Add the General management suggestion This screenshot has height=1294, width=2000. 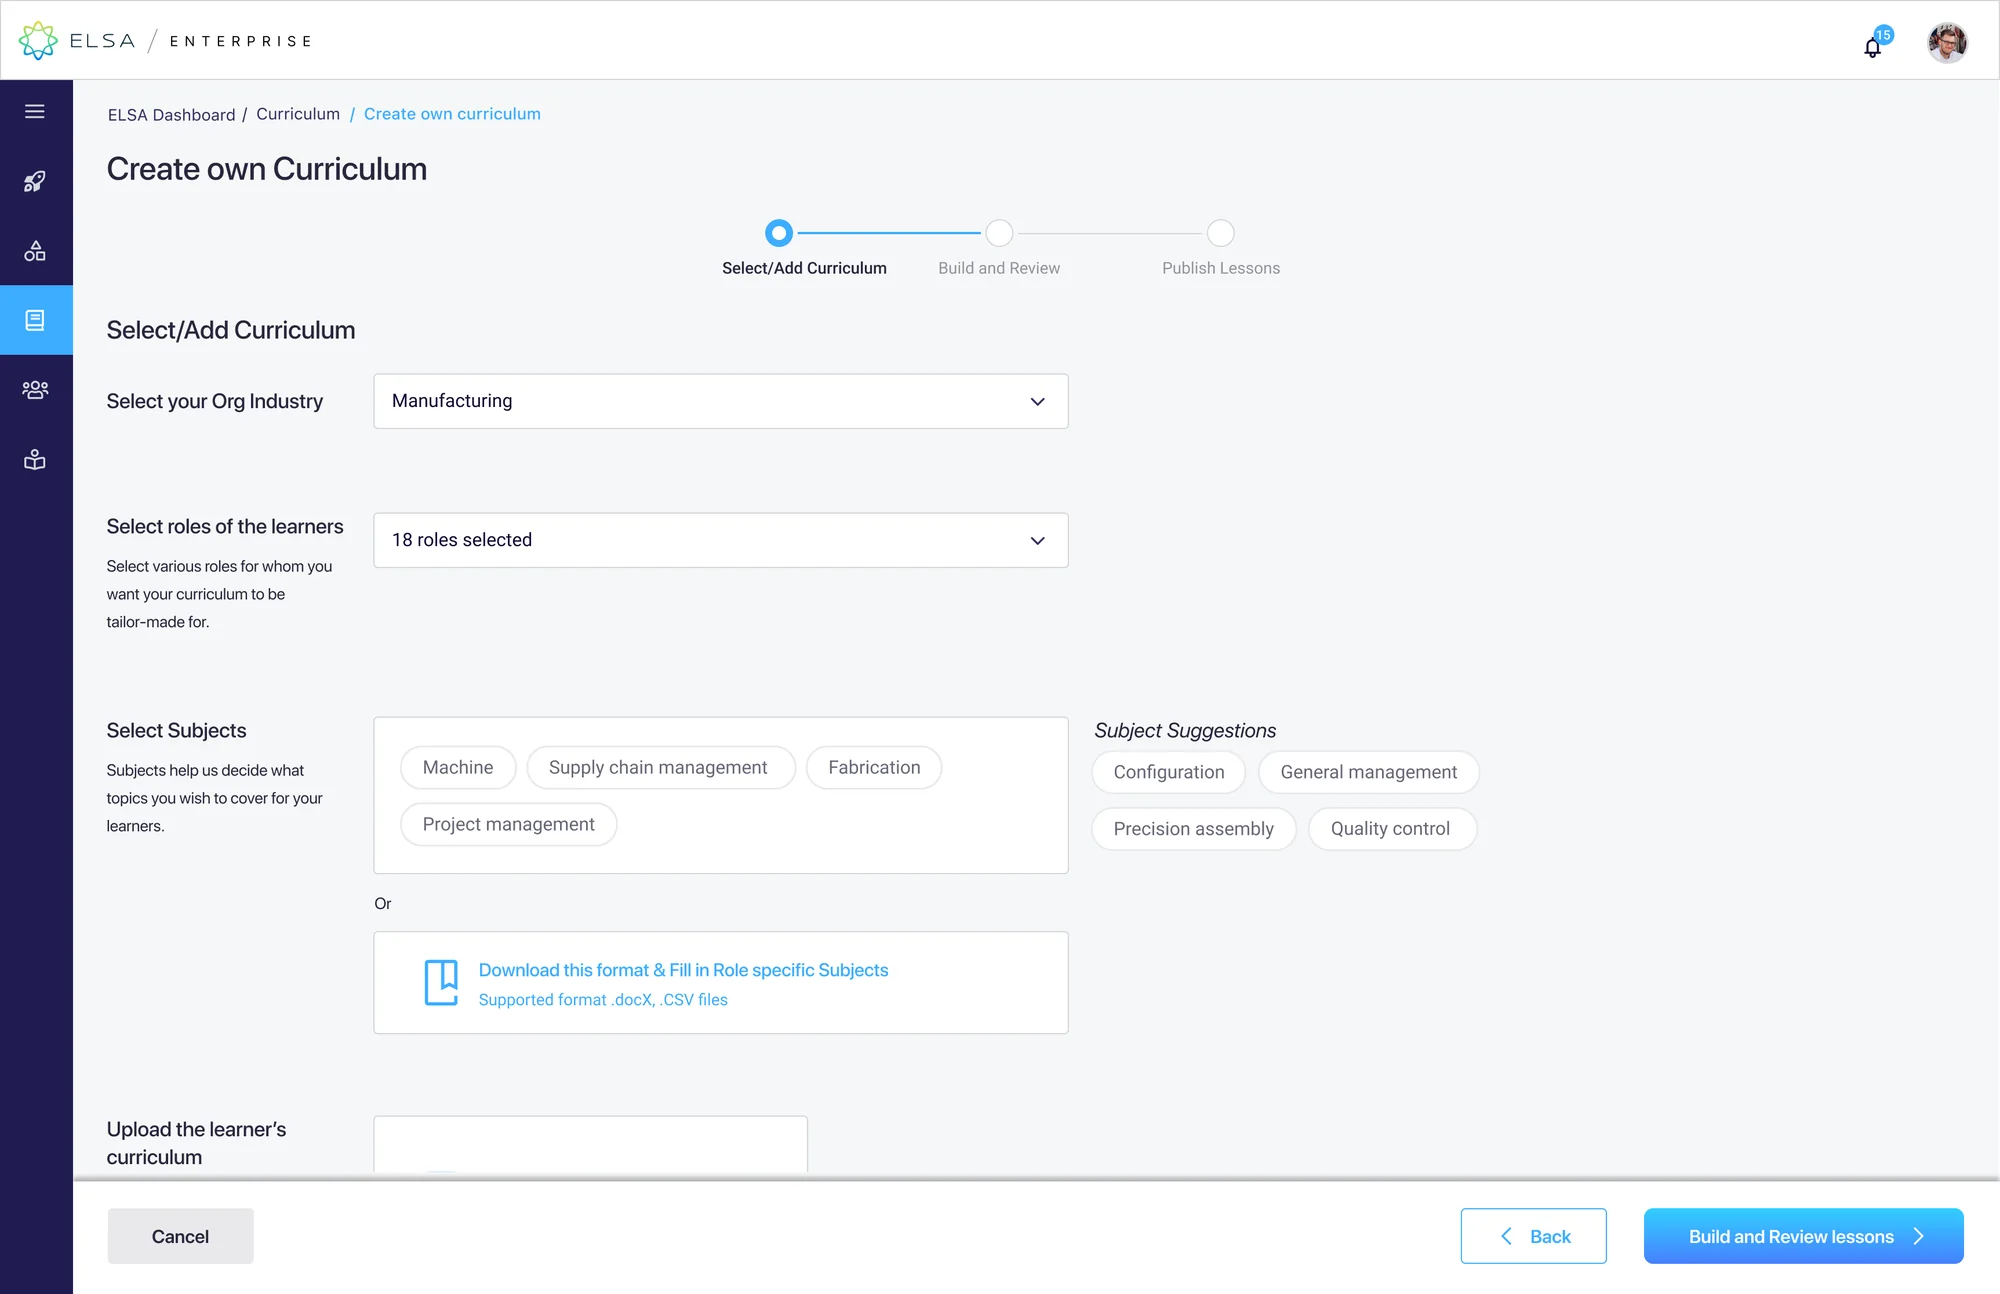point(1368,772)
